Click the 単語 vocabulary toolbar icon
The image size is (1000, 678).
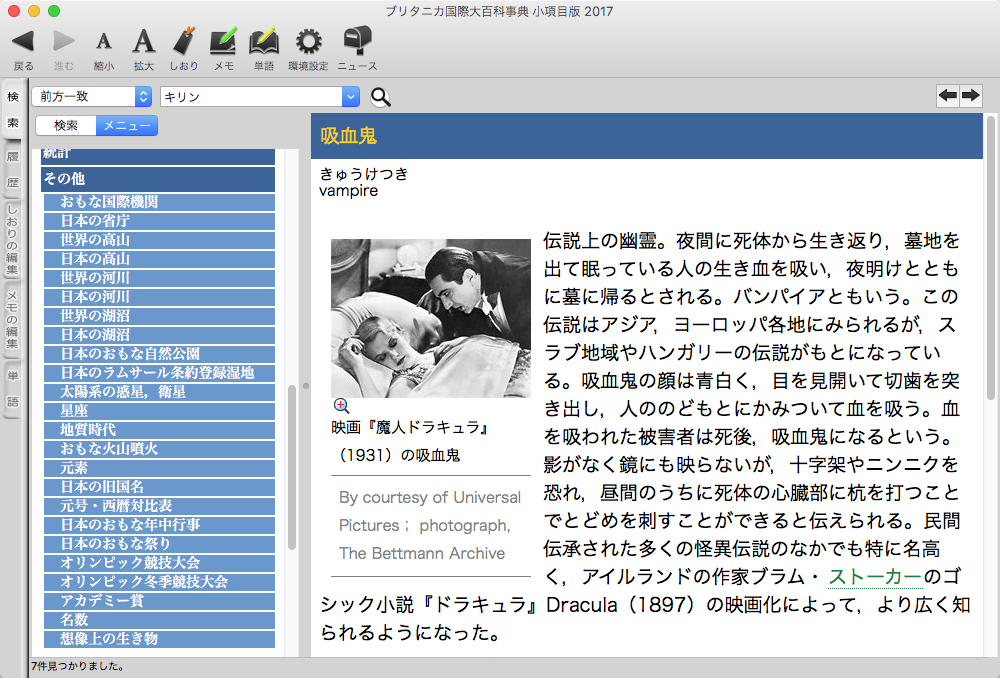(263, 42)
